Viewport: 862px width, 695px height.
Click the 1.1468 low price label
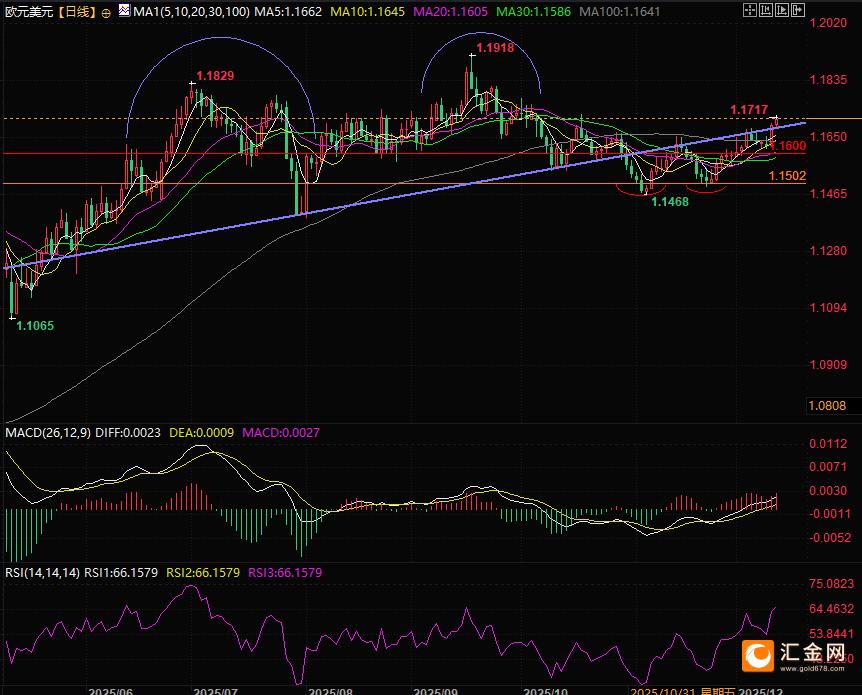[669, 201]
